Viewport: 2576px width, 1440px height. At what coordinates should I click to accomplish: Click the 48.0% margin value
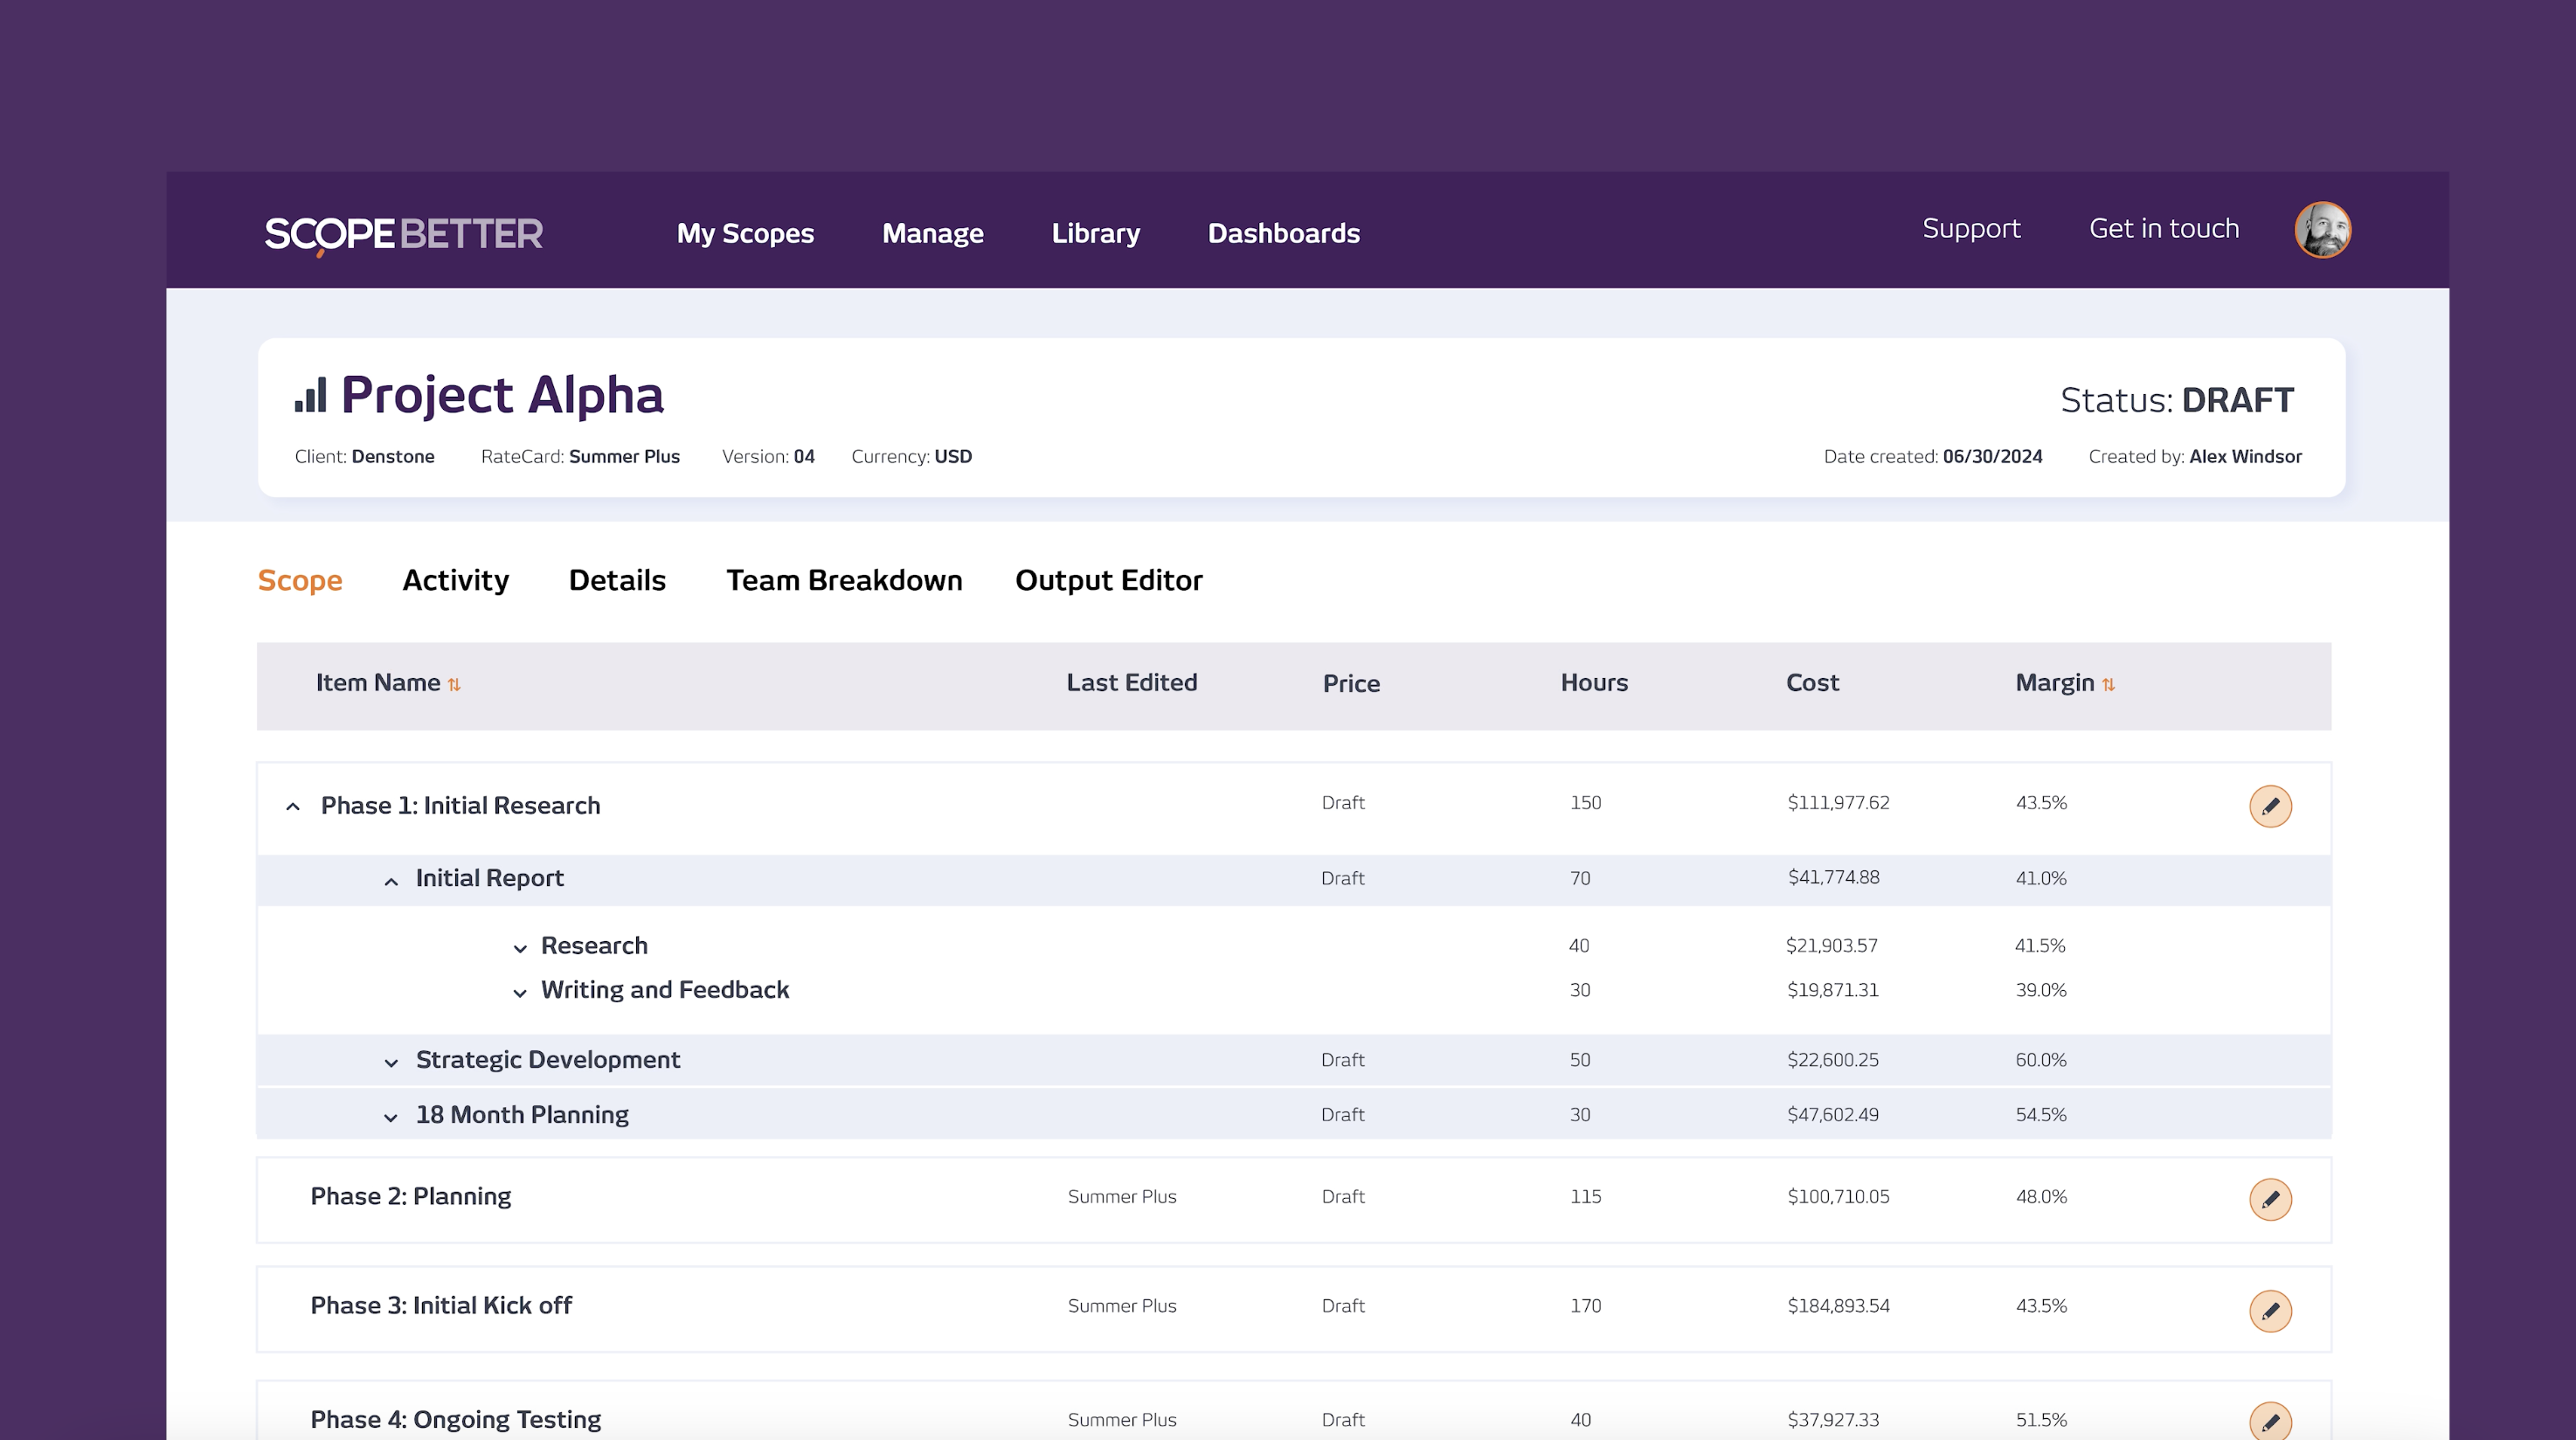(2040, 1196)
